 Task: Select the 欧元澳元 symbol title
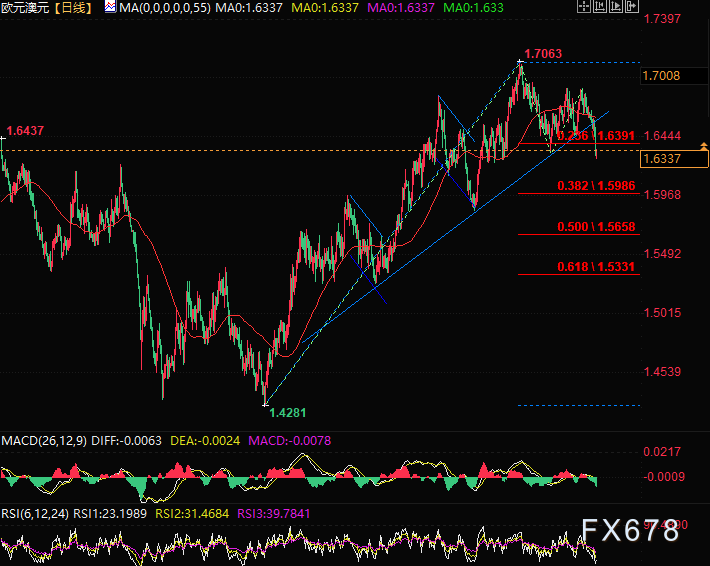[x=25, y=8]
